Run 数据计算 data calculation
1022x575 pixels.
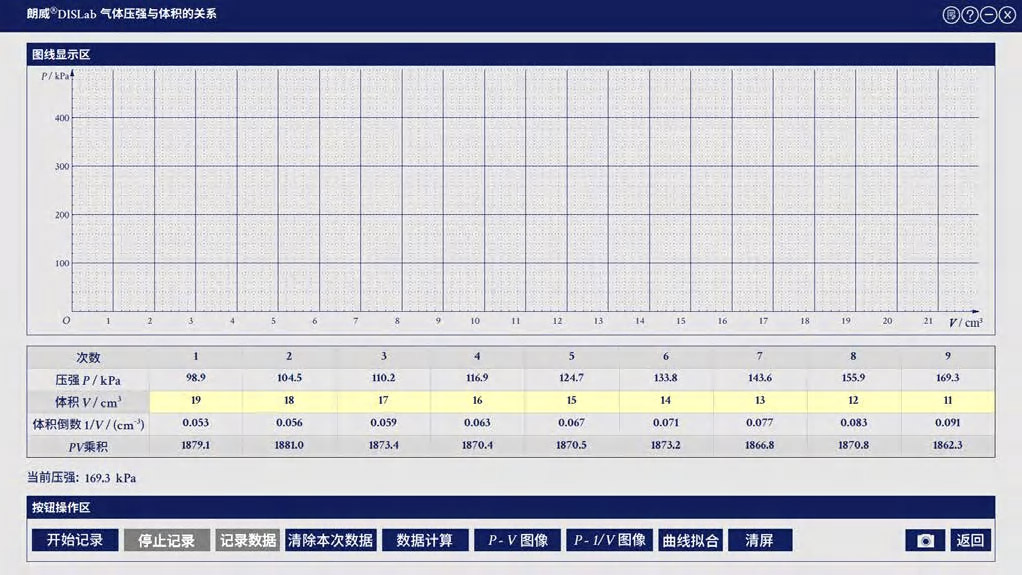coord(425,540)
